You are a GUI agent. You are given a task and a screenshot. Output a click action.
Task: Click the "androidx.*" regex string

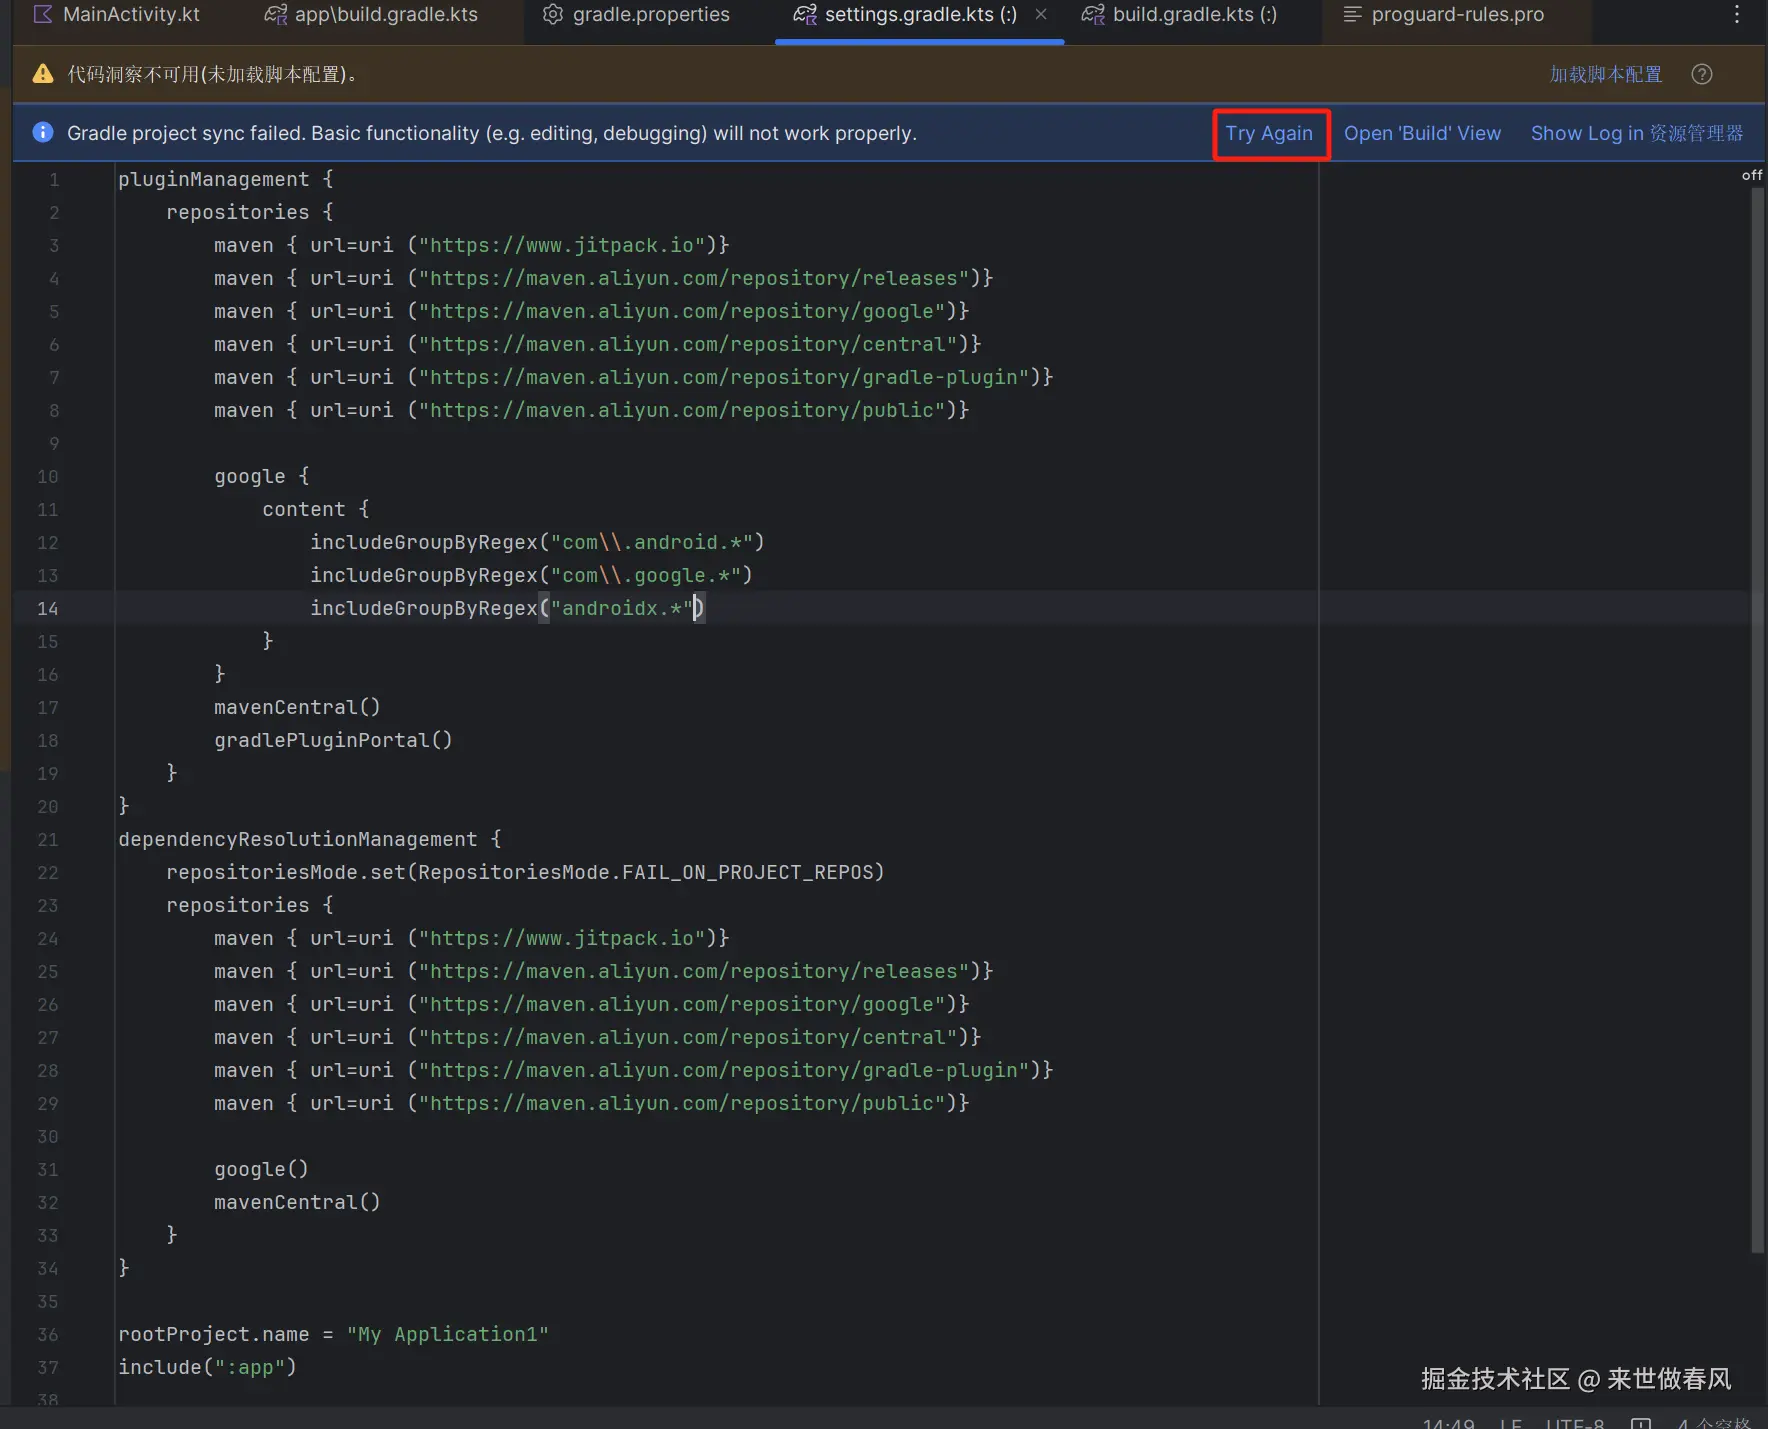622,608
